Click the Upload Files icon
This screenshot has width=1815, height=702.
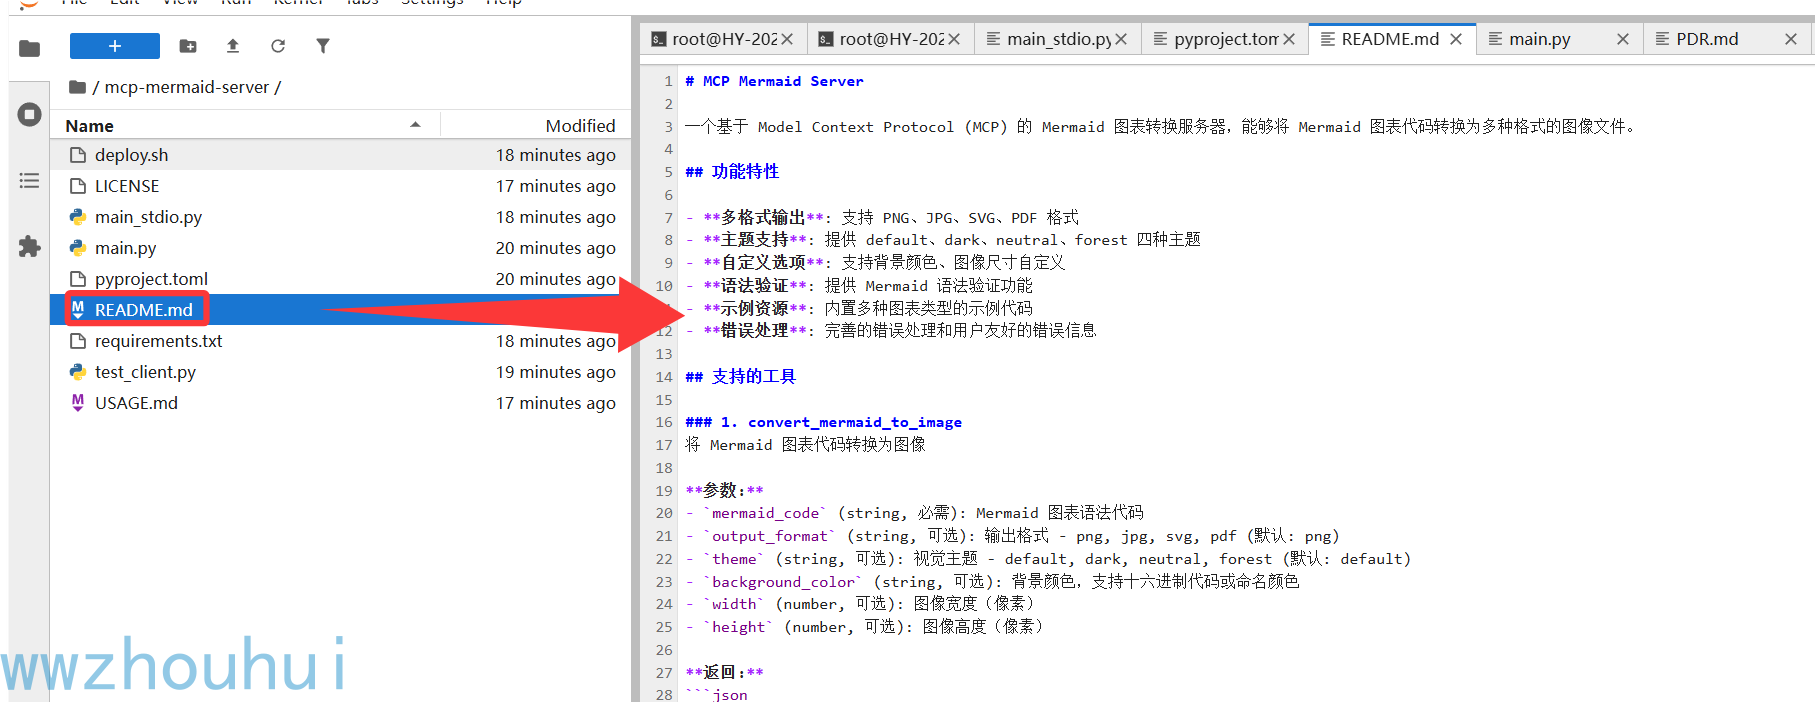(233, 46)
